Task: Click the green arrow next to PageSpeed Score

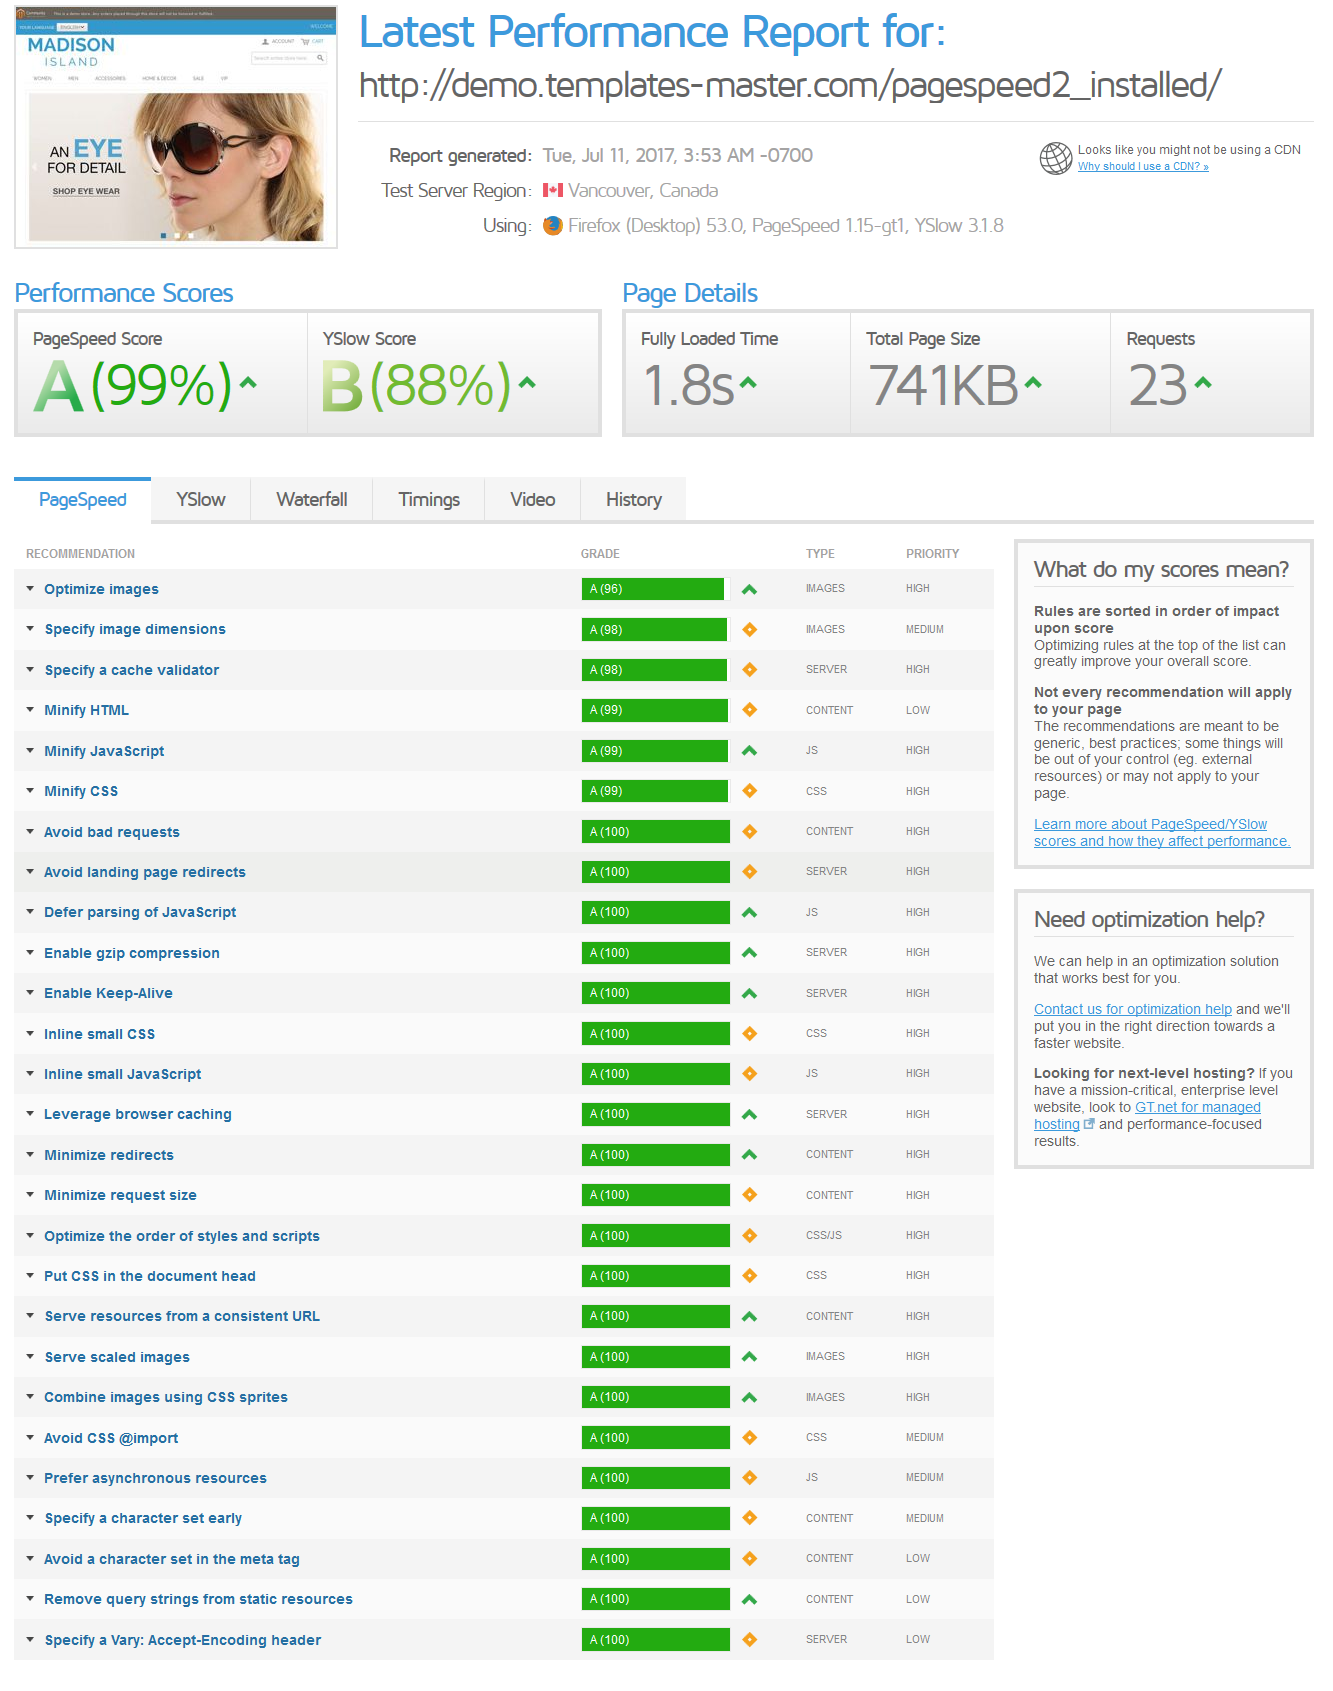Action: coord(248,382)
